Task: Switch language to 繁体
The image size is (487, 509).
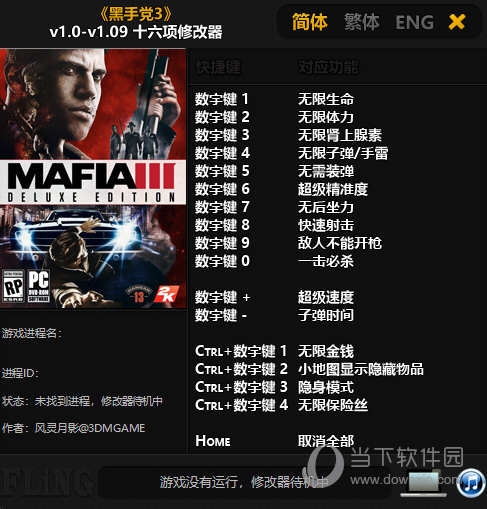Action: point(362,22)
